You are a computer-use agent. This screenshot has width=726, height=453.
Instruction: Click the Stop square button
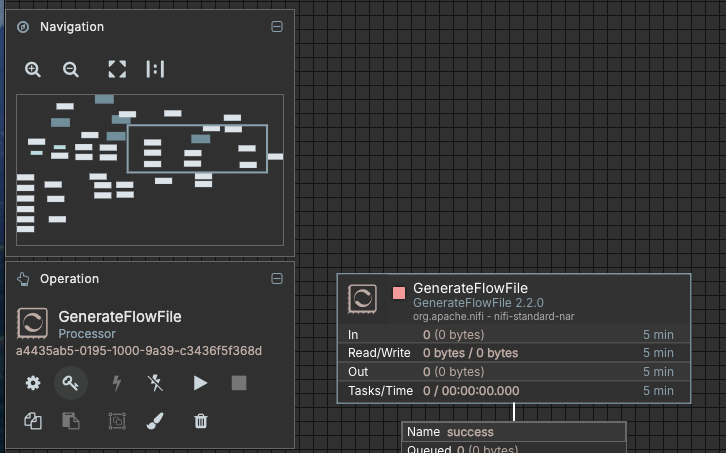pyautogui.click(x=238, y=382)
